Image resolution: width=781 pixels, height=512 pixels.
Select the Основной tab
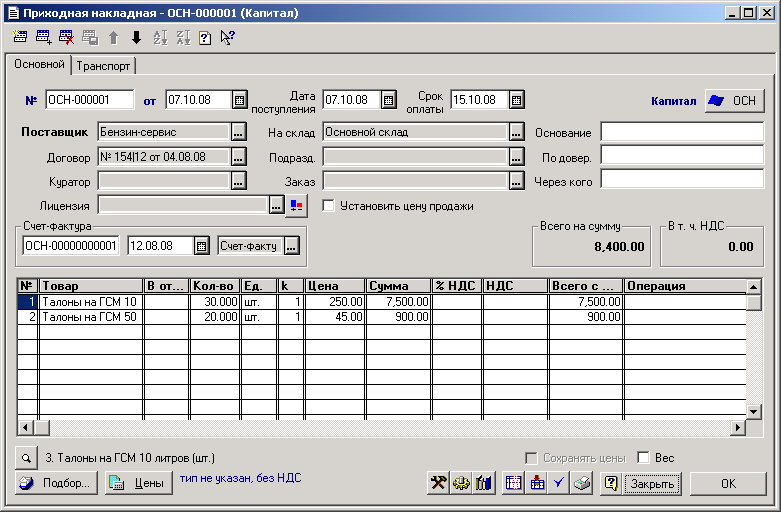39,65
